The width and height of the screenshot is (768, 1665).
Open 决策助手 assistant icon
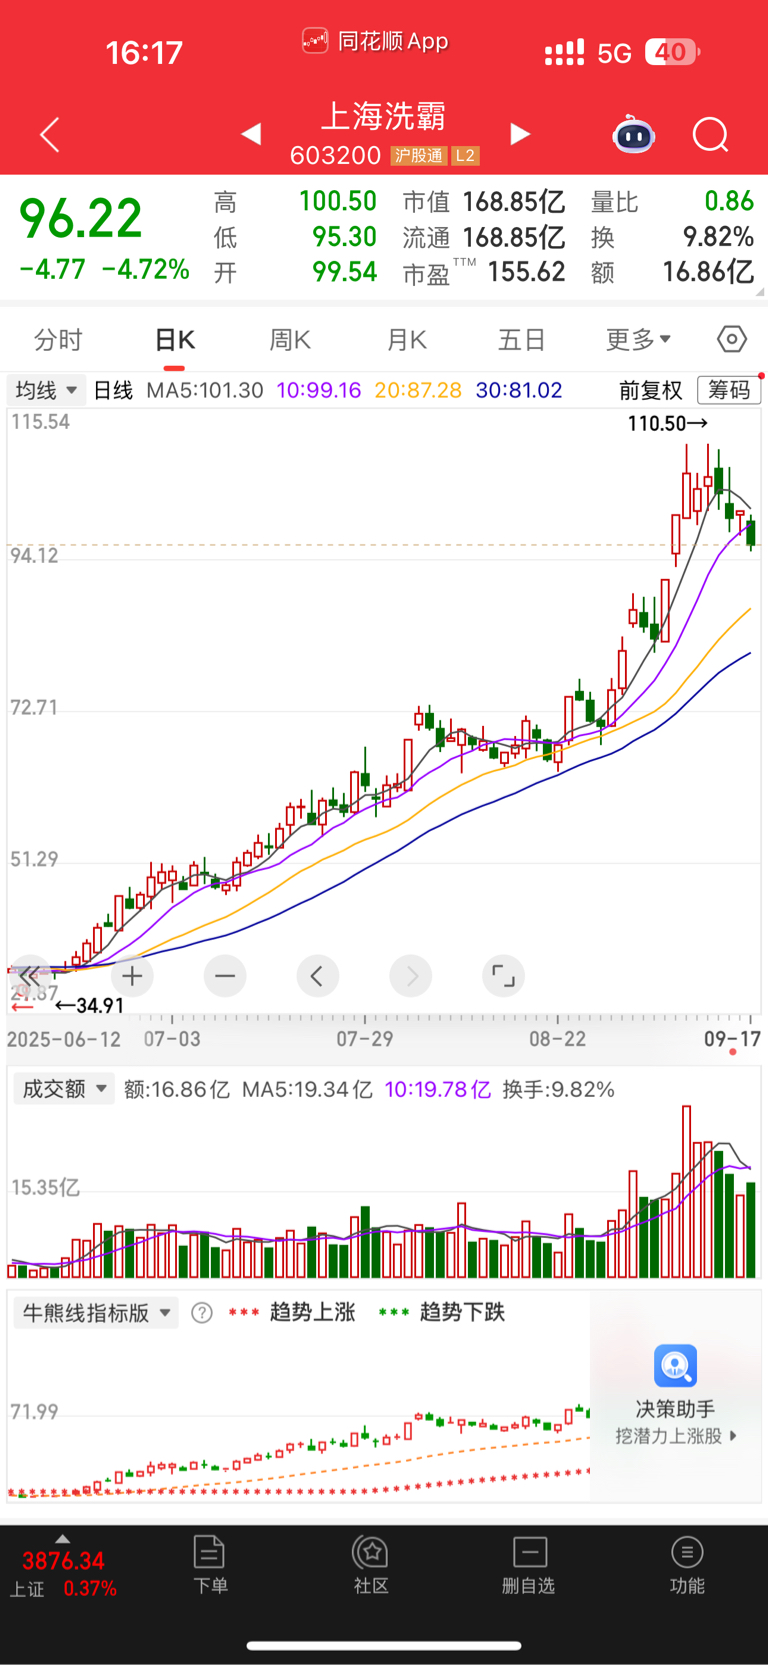coord(675,1366)
